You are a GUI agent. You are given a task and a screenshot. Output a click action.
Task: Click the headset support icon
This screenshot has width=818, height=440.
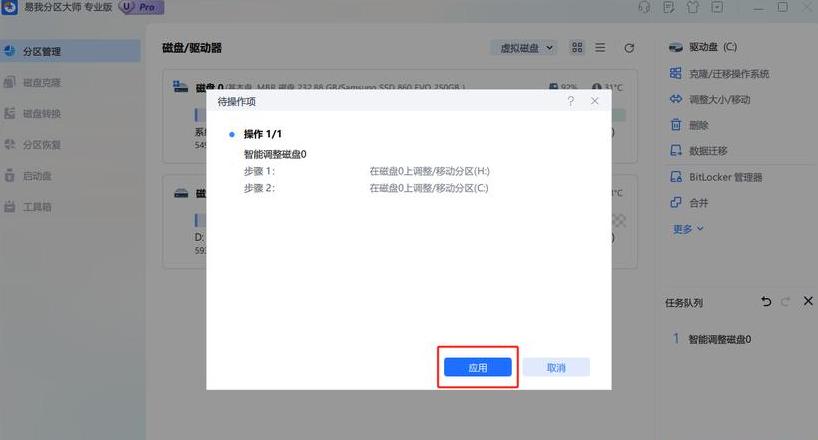(x=644, y=7)
